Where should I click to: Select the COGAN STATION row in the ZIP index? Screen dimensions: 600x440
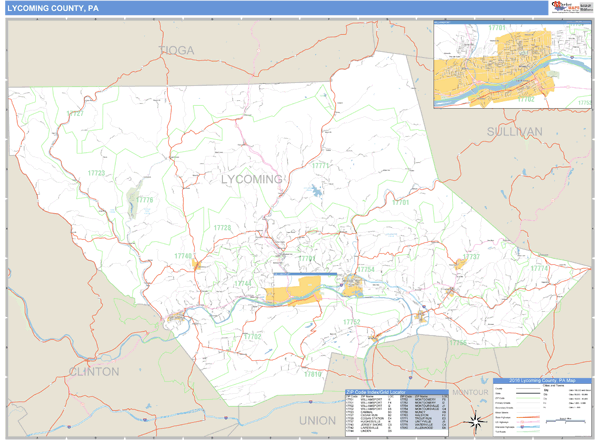[x=369, y=418]
